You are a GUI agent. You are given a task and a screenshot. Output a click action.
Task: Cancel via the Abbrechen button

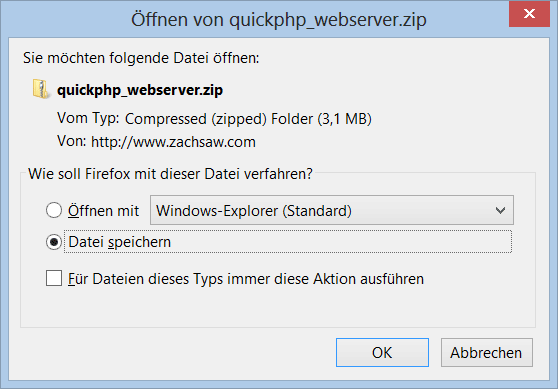coord(486,352)
